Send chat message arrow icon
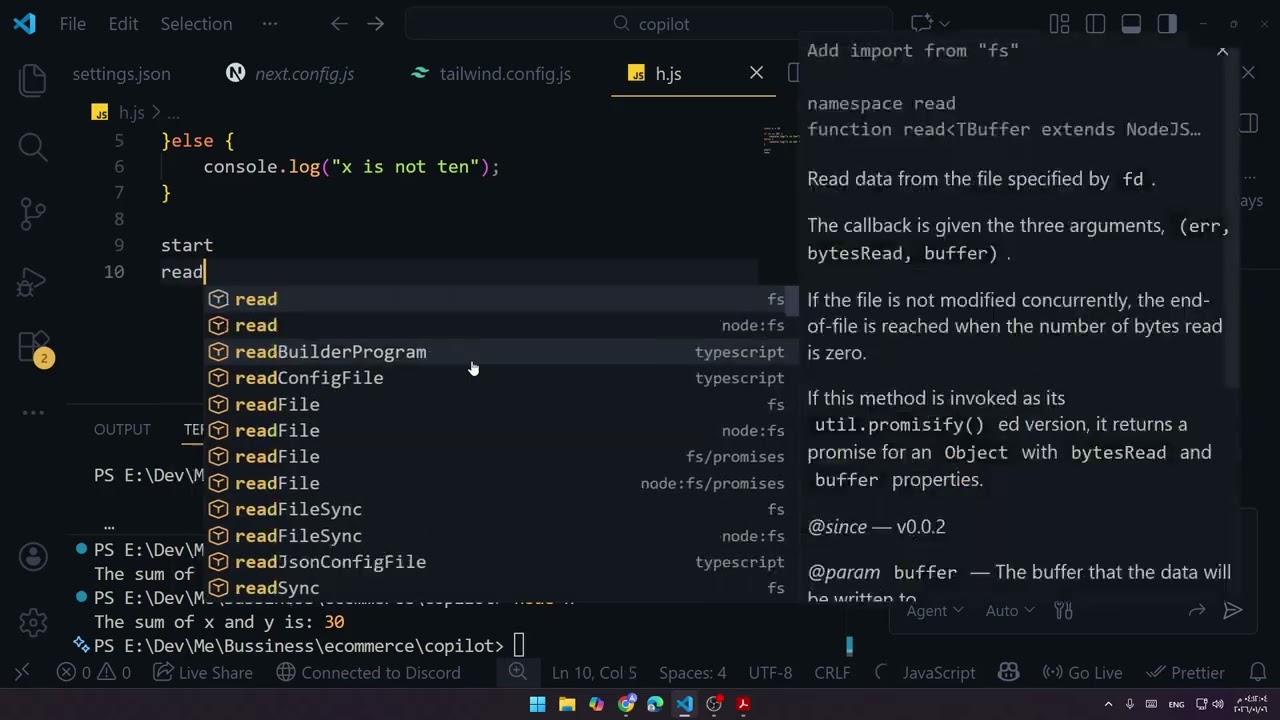This screenshot has height=720, width=1280. pyautogui.click(x=1233, y=611)
